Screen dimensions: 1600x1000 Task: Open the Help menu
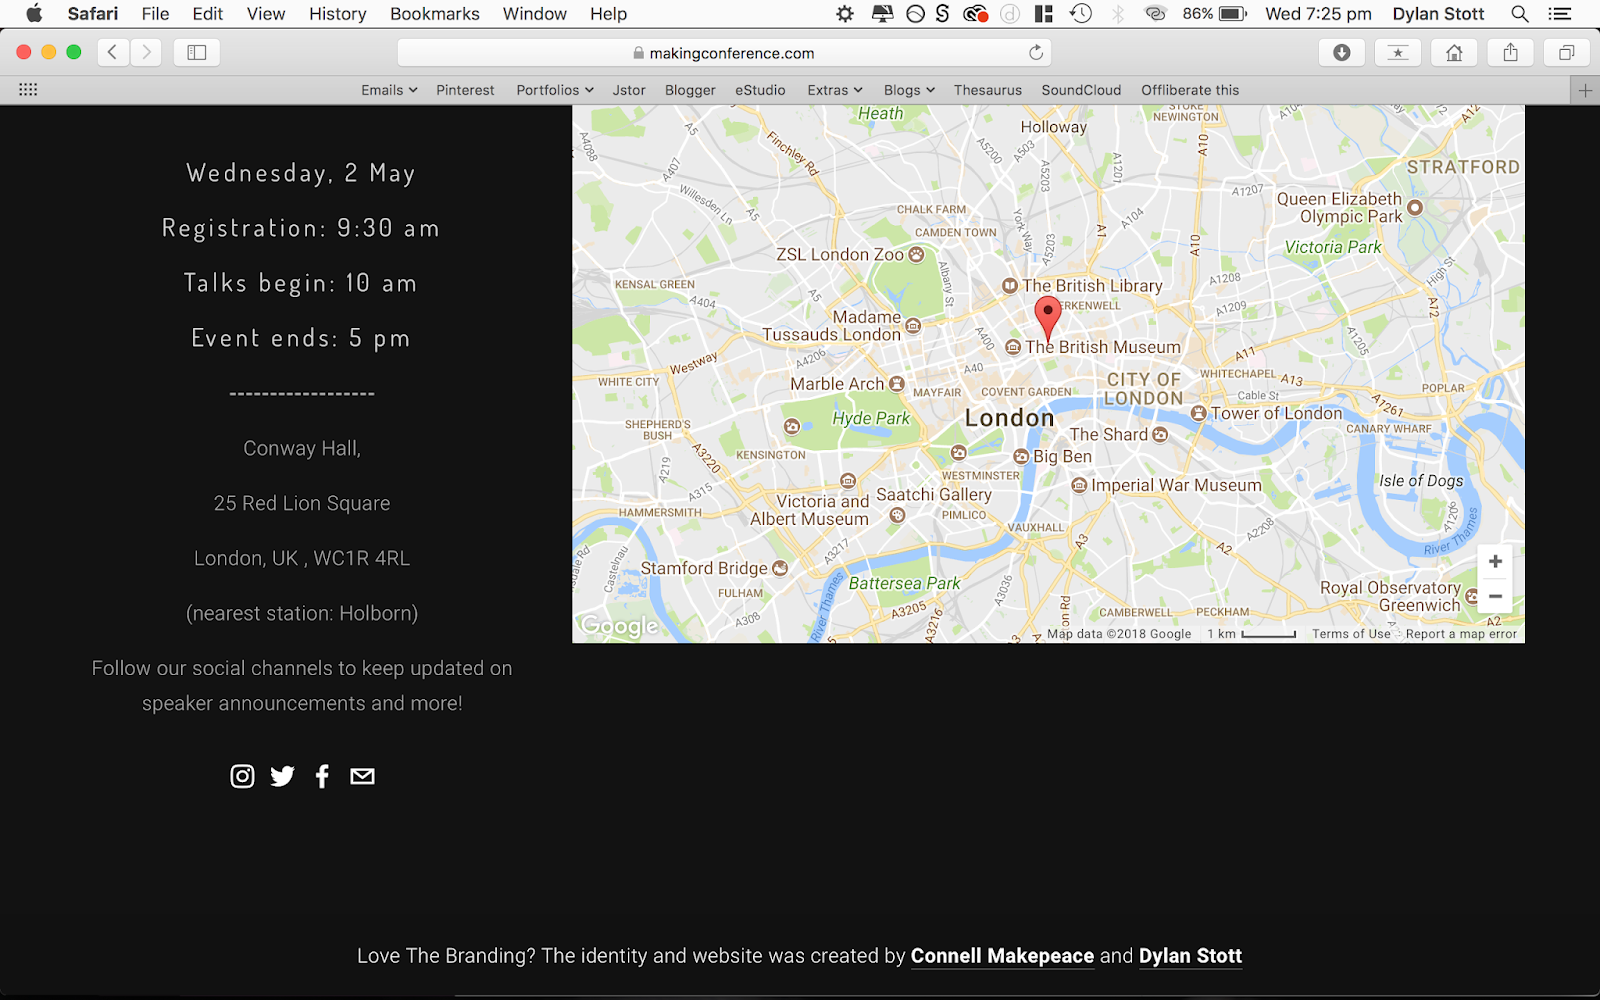tap(608, 14)
